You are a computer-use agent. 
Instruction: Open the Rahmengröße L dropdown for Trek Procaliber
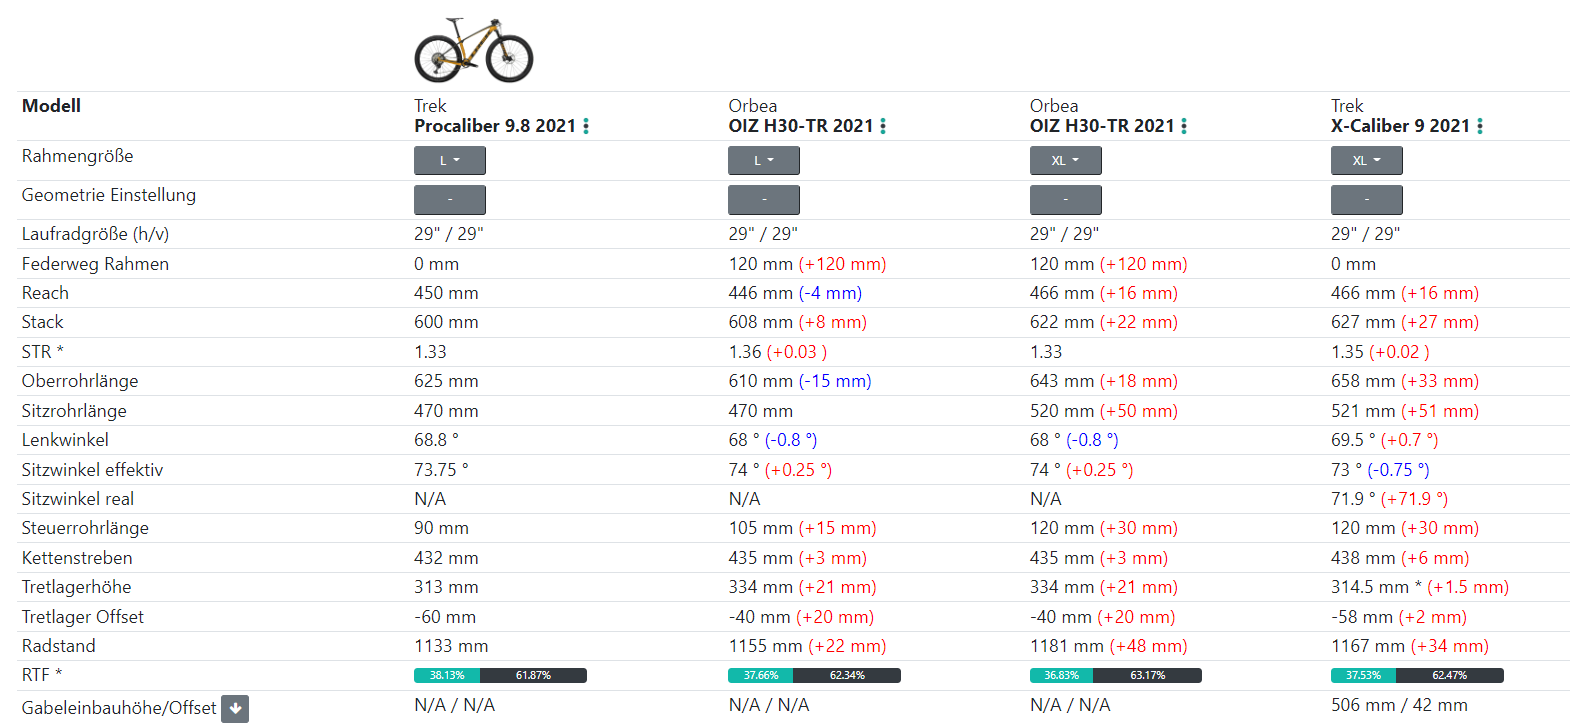[449, 161]
